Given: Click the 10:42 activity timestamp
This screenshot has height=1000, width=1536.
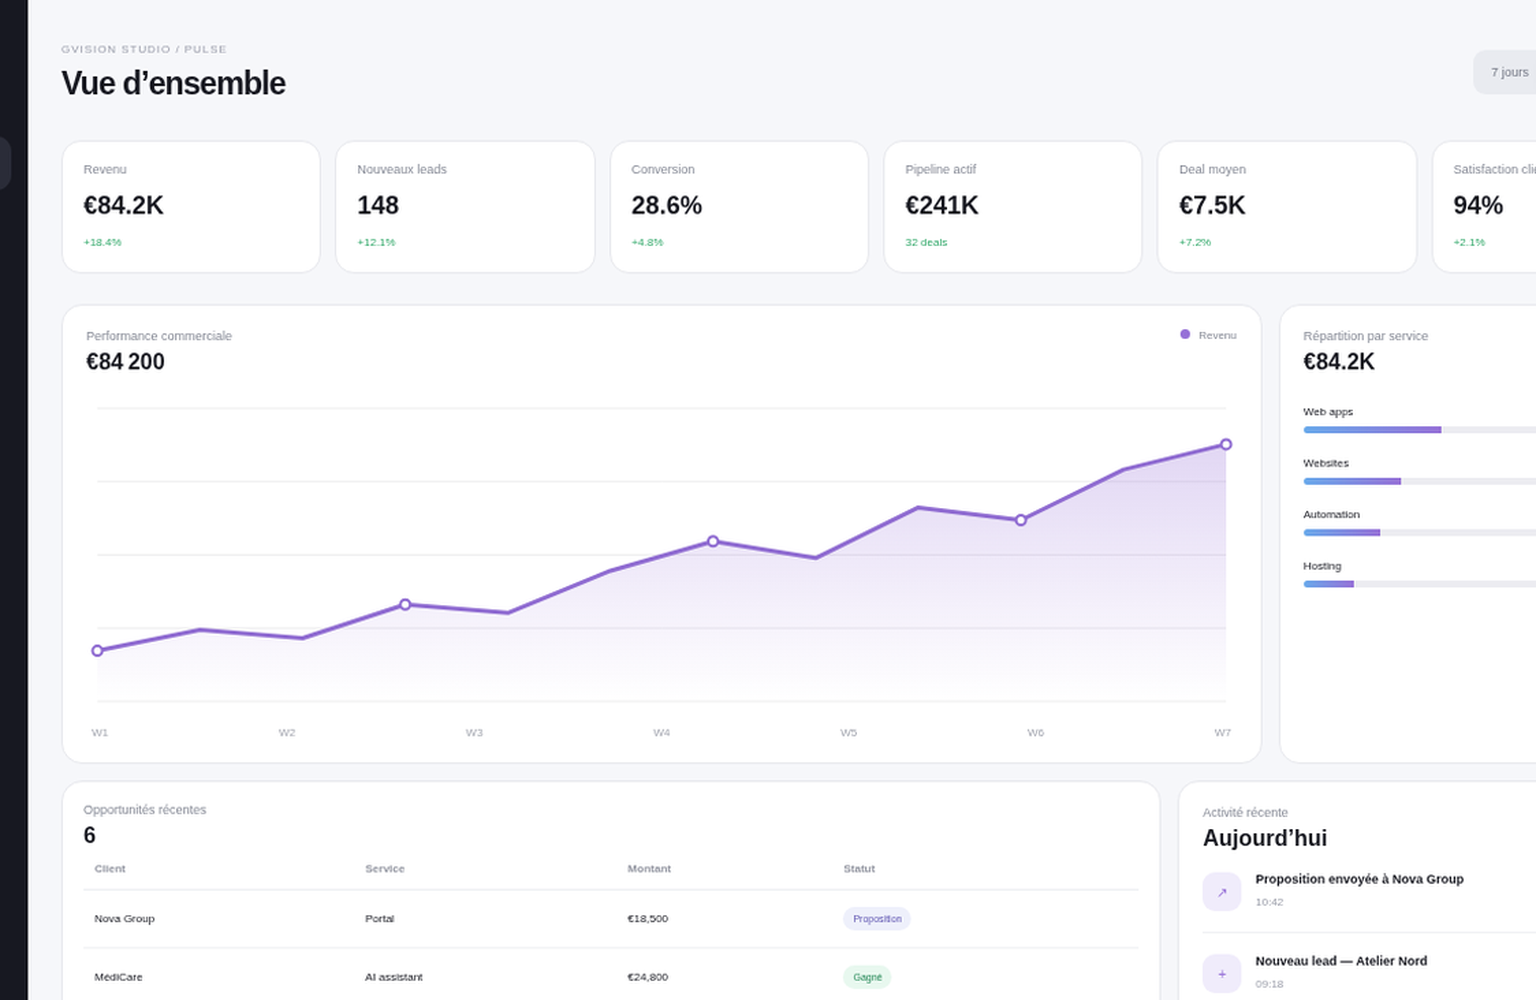Looking at the screenshot, I should point(1269,902).
